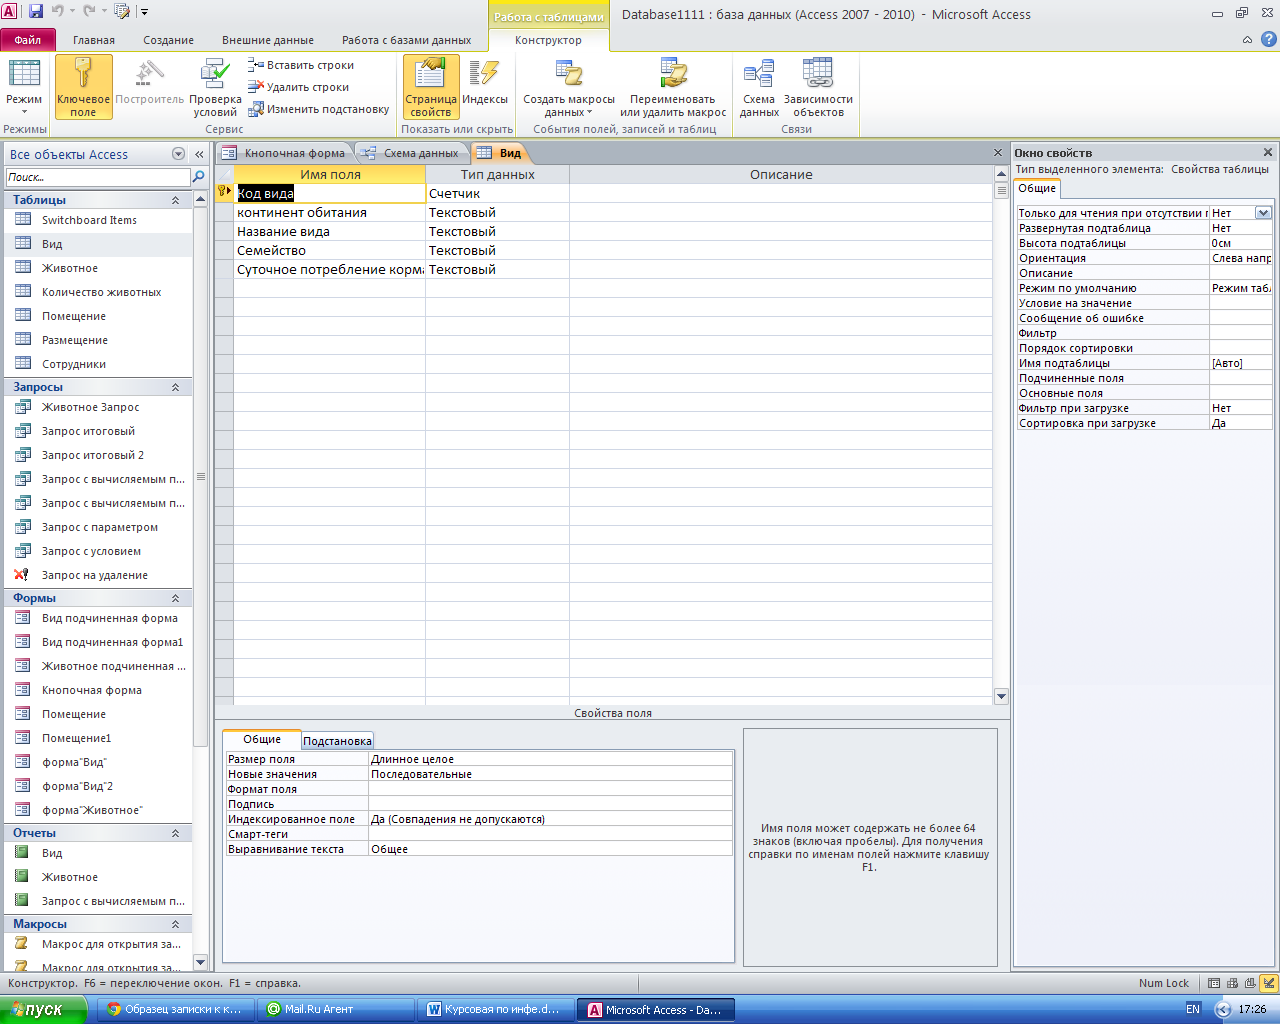Select the Животное report

pos(98,877)
